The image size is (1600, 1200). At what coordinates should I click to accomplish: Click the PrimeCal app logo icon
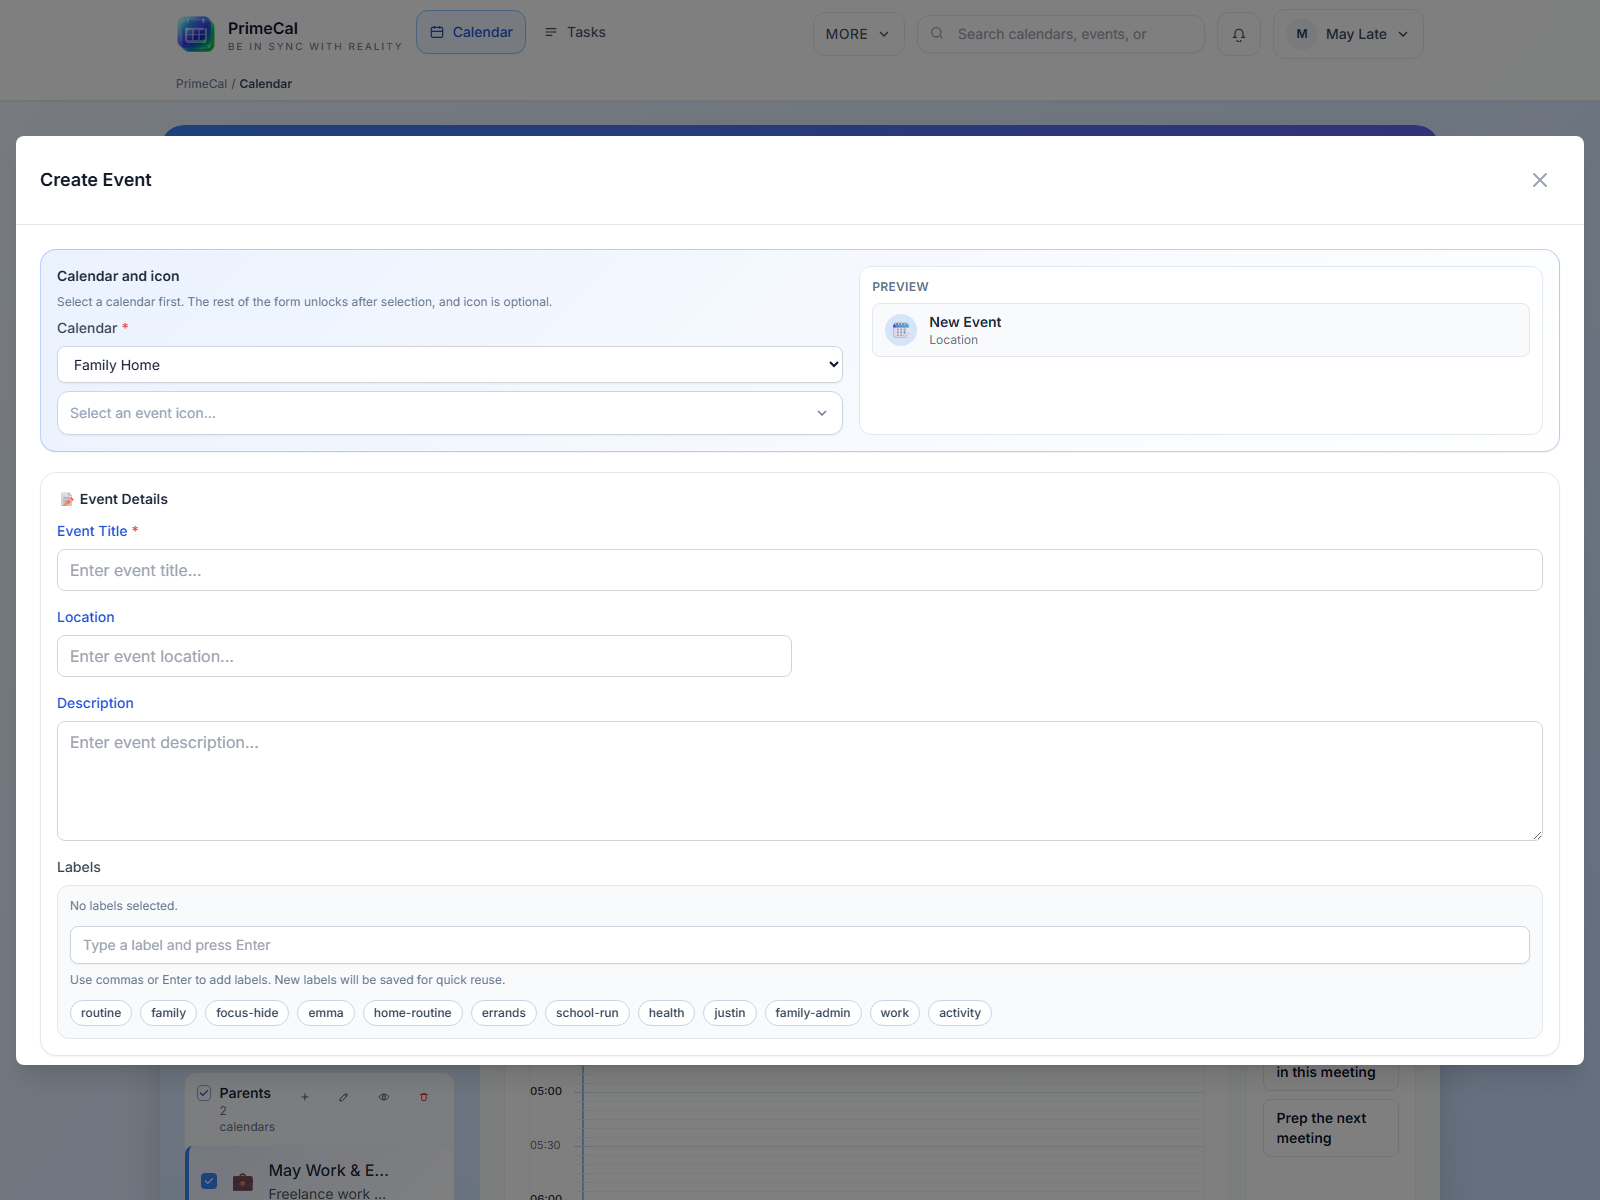pos(194,33)
